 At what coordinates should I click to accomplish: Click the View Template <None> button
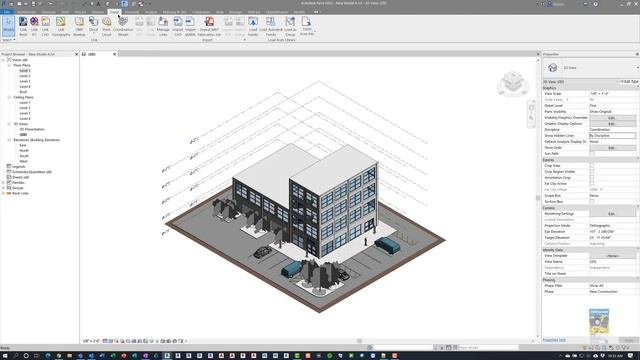click(612, 256)
